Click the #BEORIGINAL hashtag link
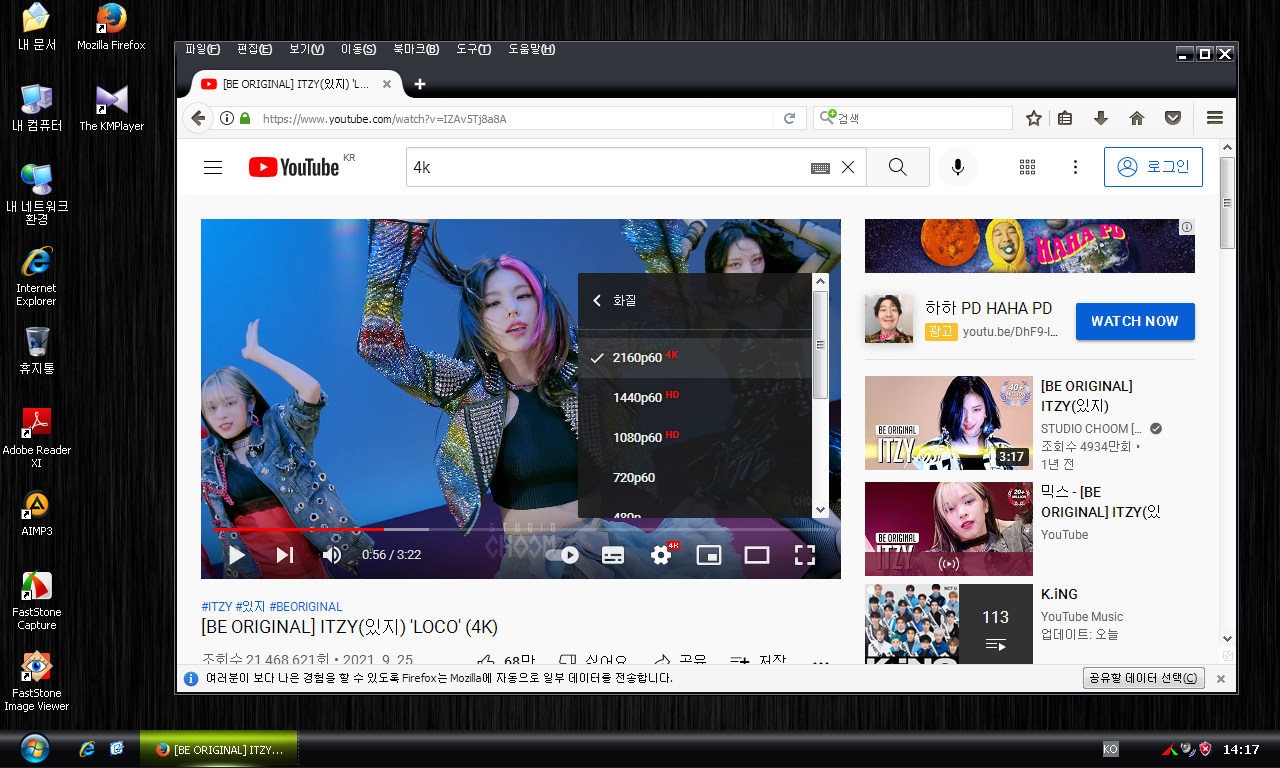The width and height of the screenshot is (1280, 768). [305, 607]
